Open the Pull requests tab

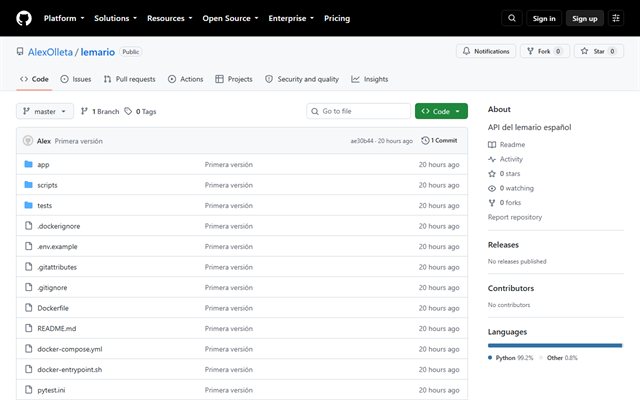click(x=129, y=79)
